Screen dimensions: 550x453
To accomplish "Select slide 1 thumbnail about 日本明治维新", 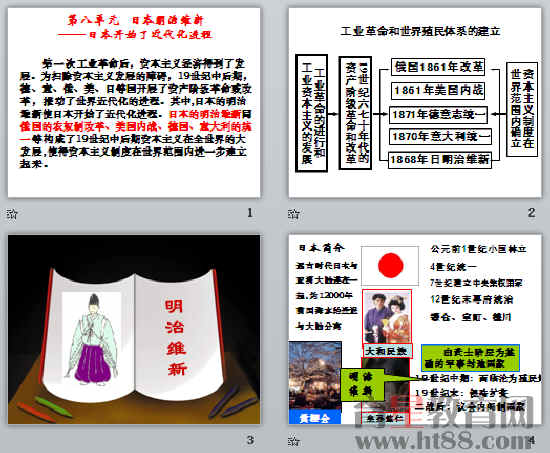I will click(134, 102).
